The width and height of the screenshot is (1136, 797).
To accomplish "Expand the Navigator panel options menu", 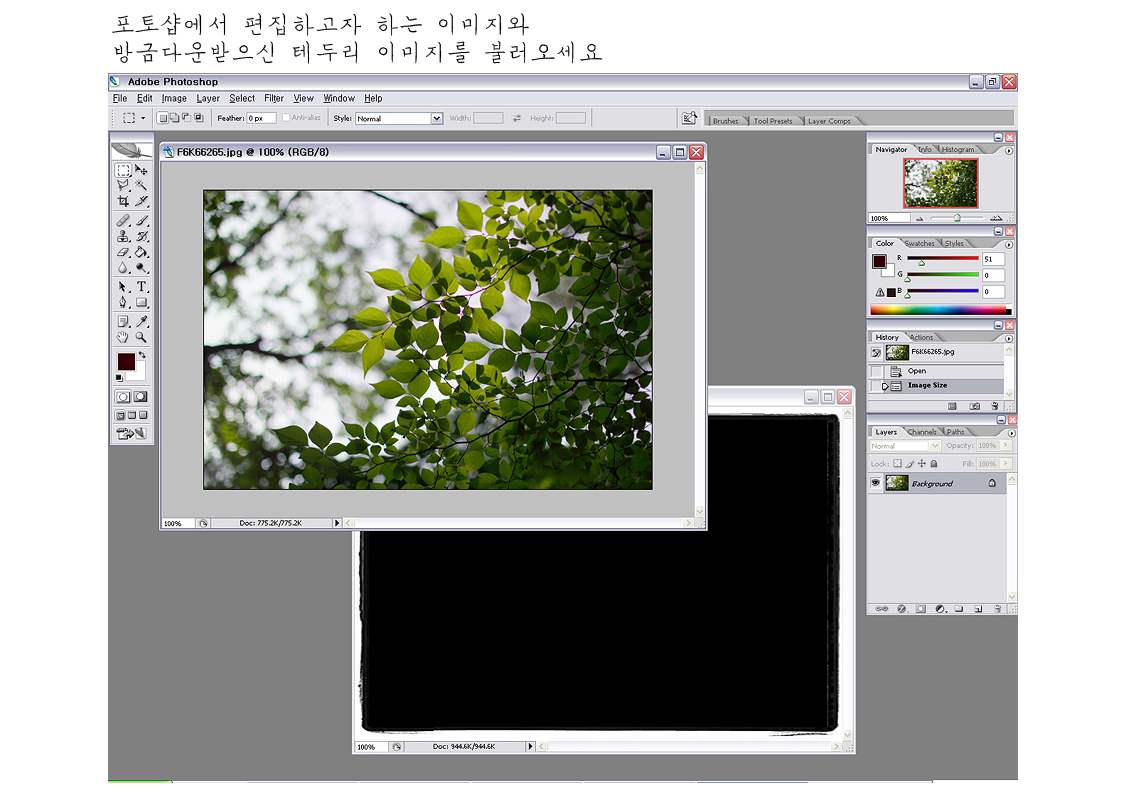I will tap(1008, 150).
